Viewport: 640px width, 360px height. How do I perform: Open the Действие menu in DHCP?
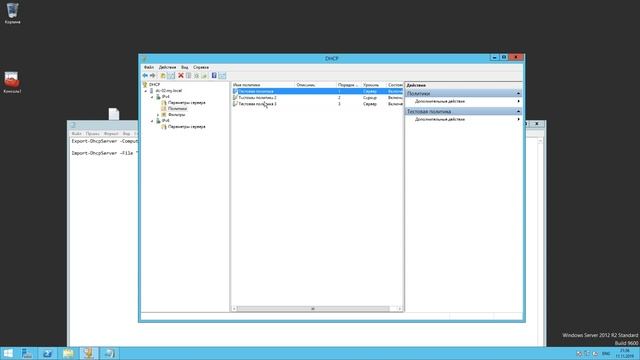pos(167,67)
